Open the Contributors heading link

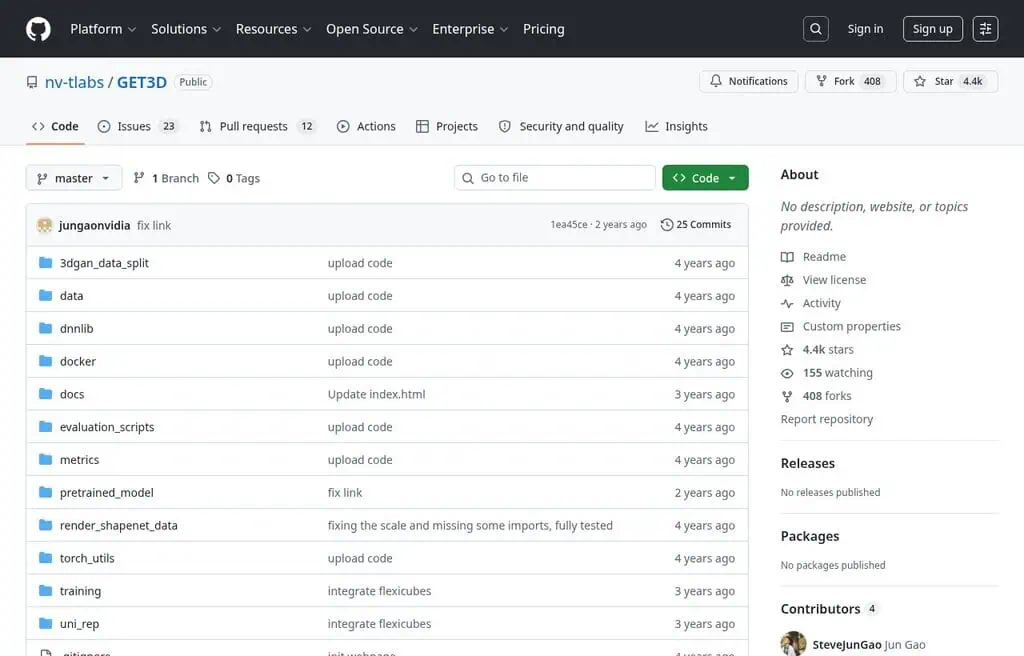tap(820, 609)
